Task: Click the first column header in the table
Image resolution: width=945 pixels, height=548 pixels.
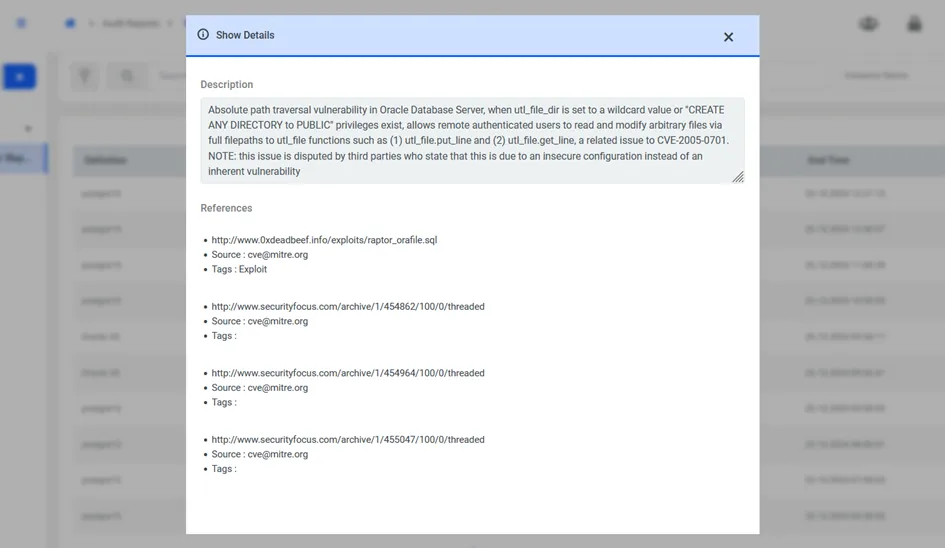Action: coord(105,160)
